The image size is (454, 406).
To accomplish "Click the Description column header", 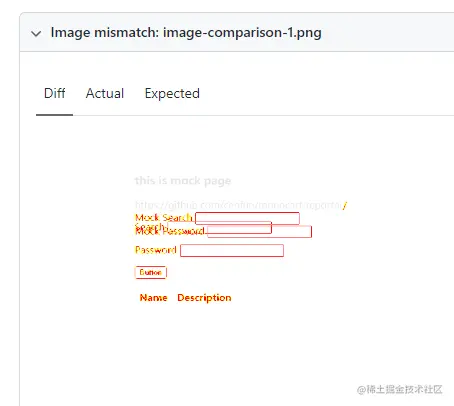I will (204, 298).
